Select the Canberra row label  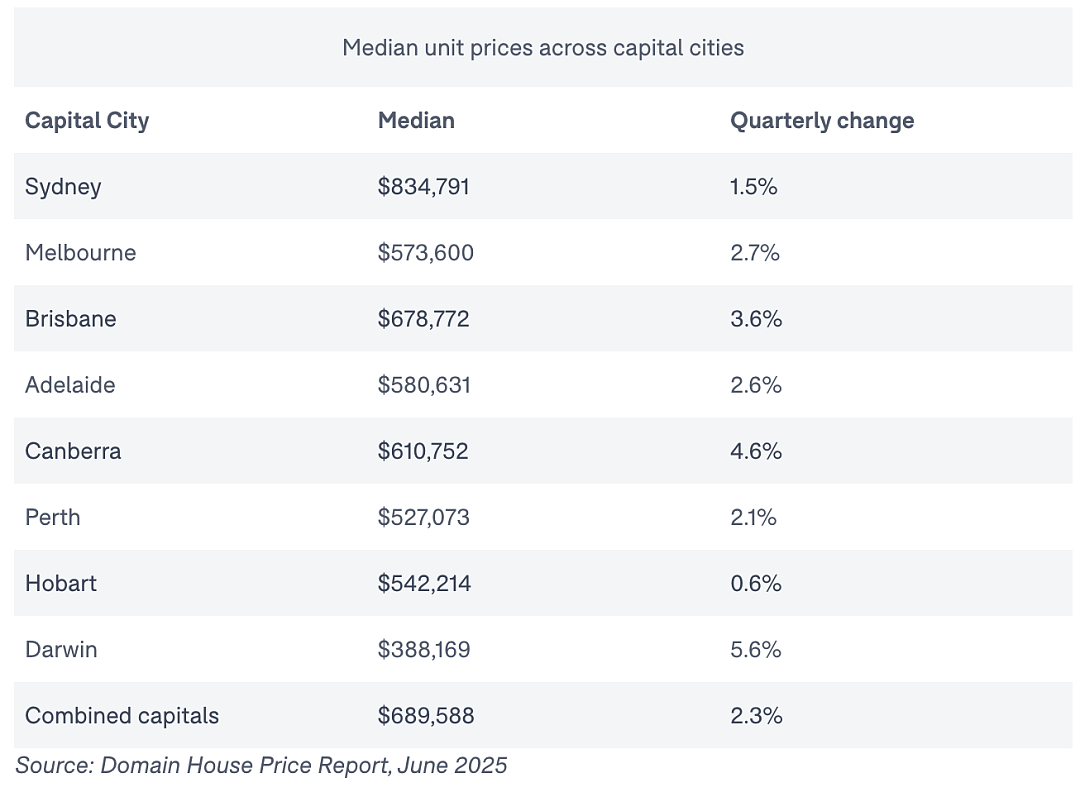[73, 451]
